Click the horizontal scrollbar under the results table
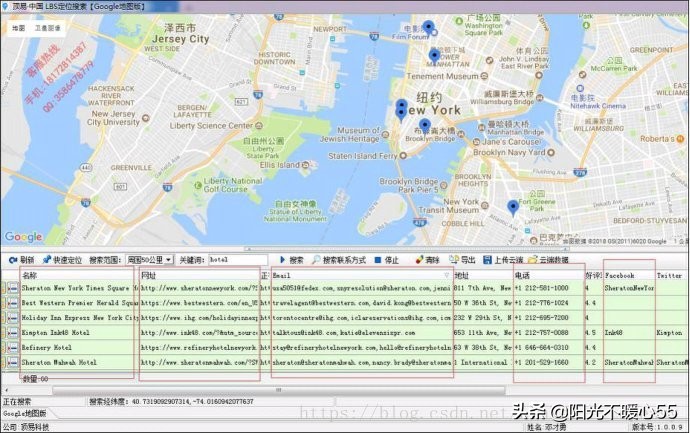This screenshot has height=433, width=690. click(279, 390)
